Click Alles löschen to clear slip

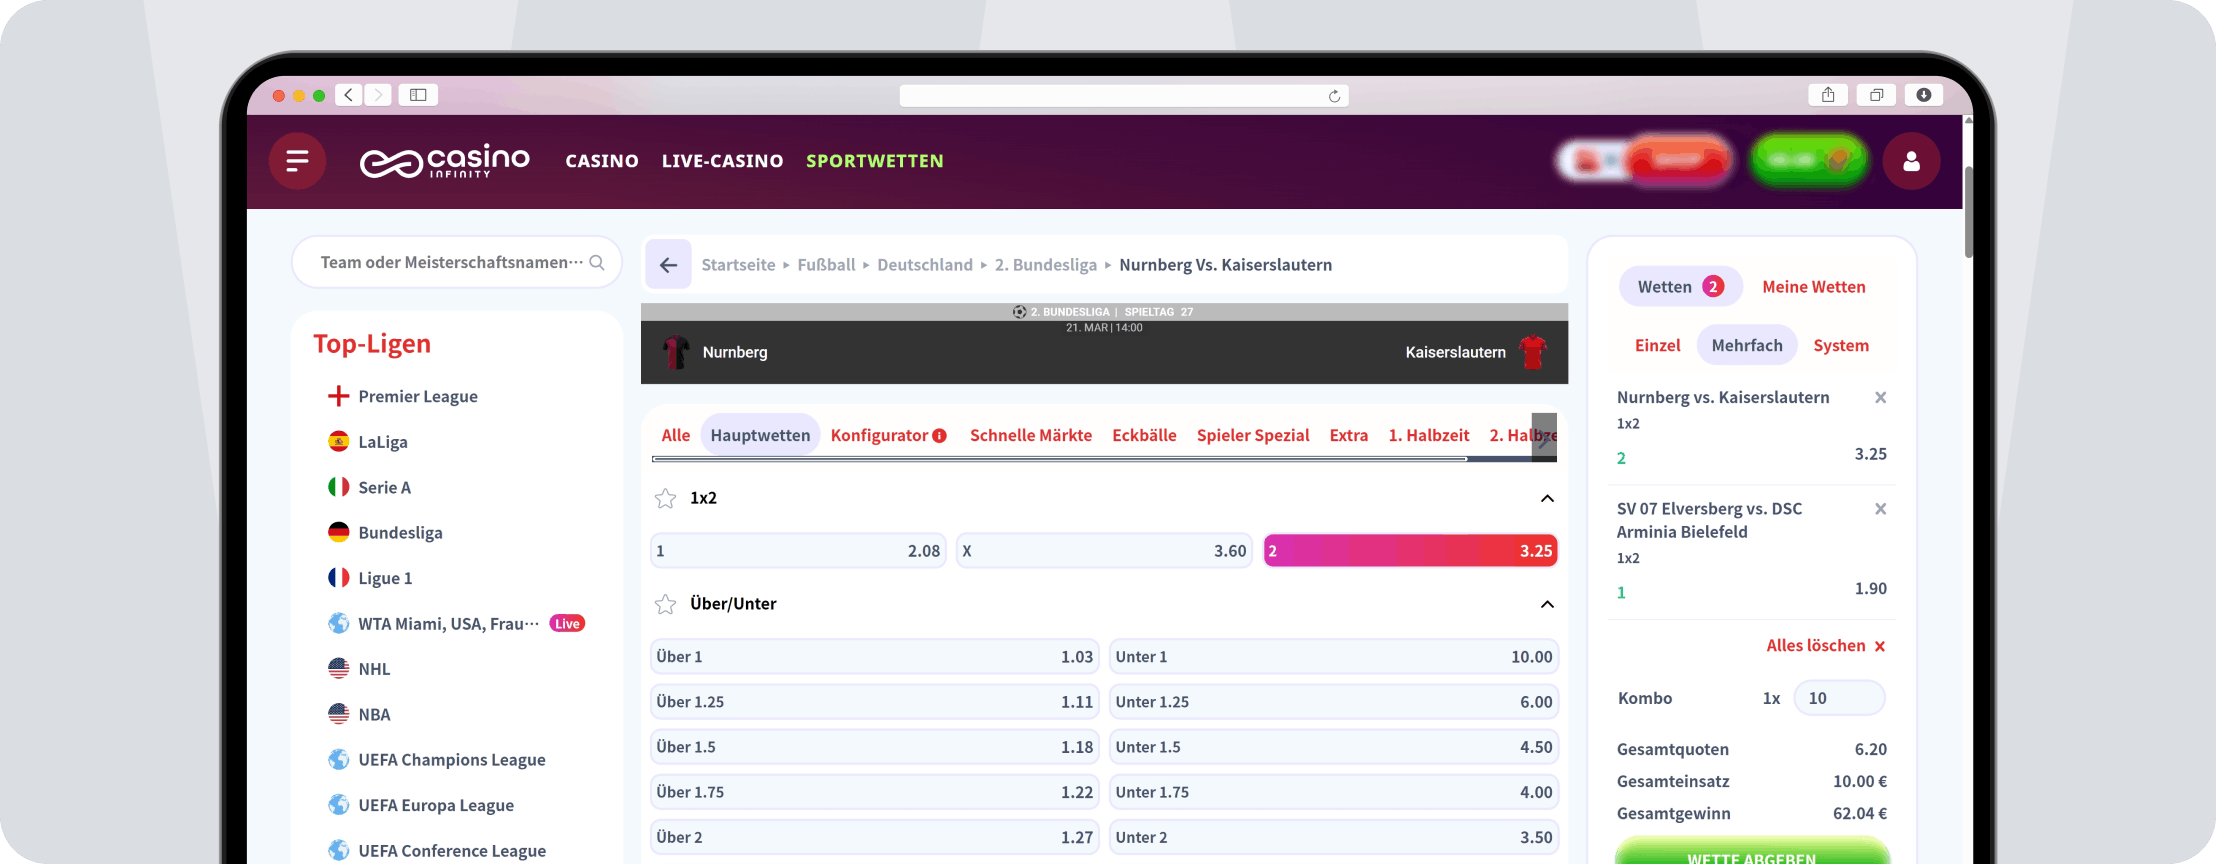pyautogui.click(x=1825, y=646)
